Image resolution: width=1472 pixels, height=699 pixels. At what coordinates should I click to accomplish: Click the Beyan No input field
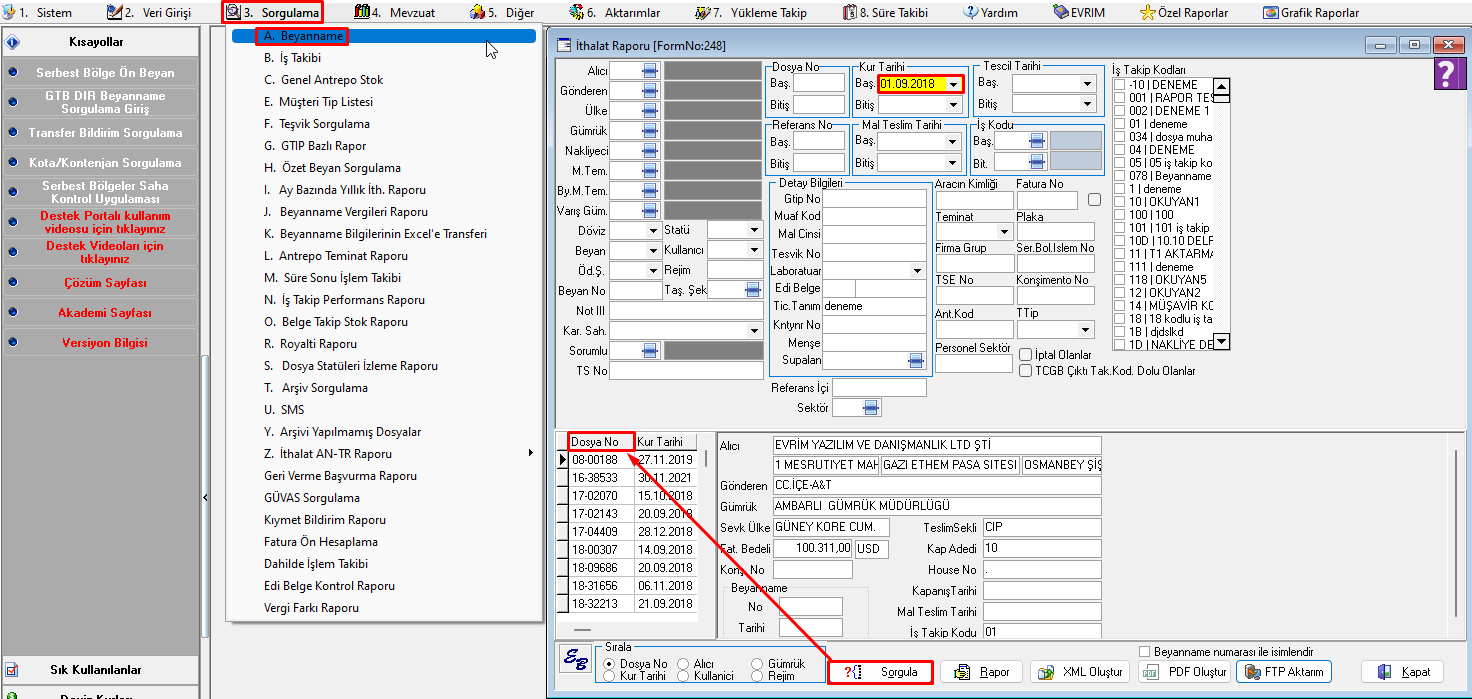pyautogui.click(x=636, y=290)
